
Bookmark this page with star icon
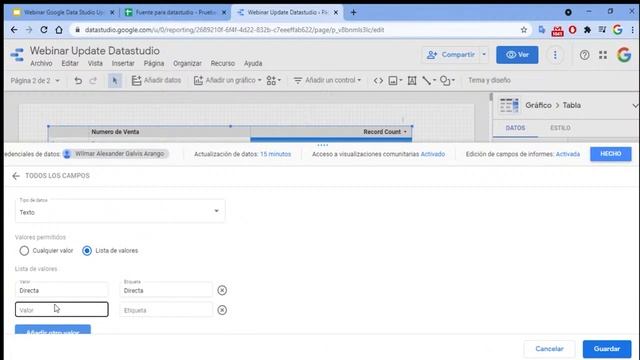click(x=524, y=30)
